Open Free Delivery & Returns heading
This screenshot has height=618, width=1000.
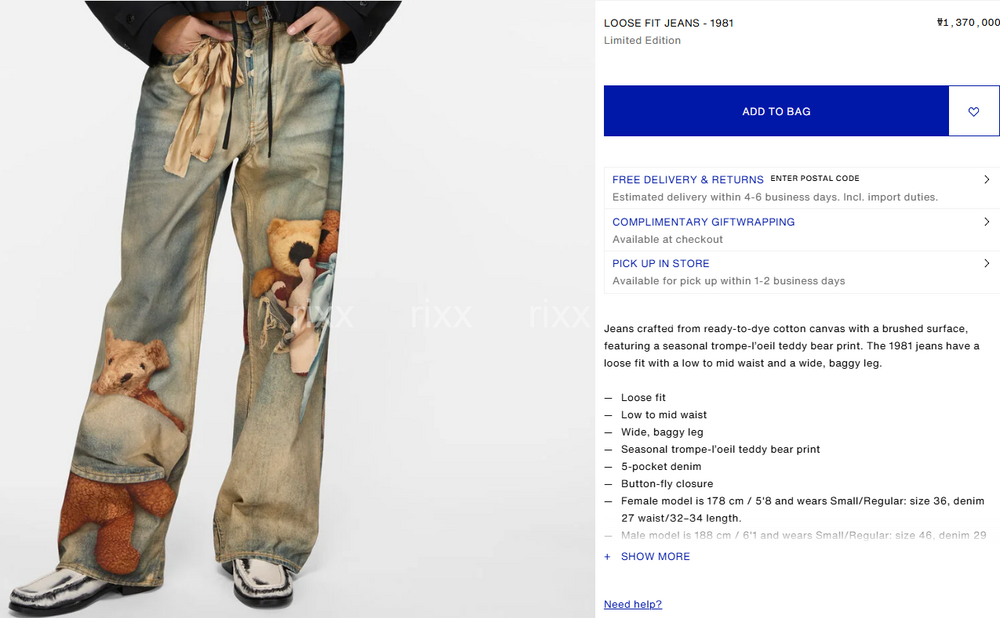688,180
